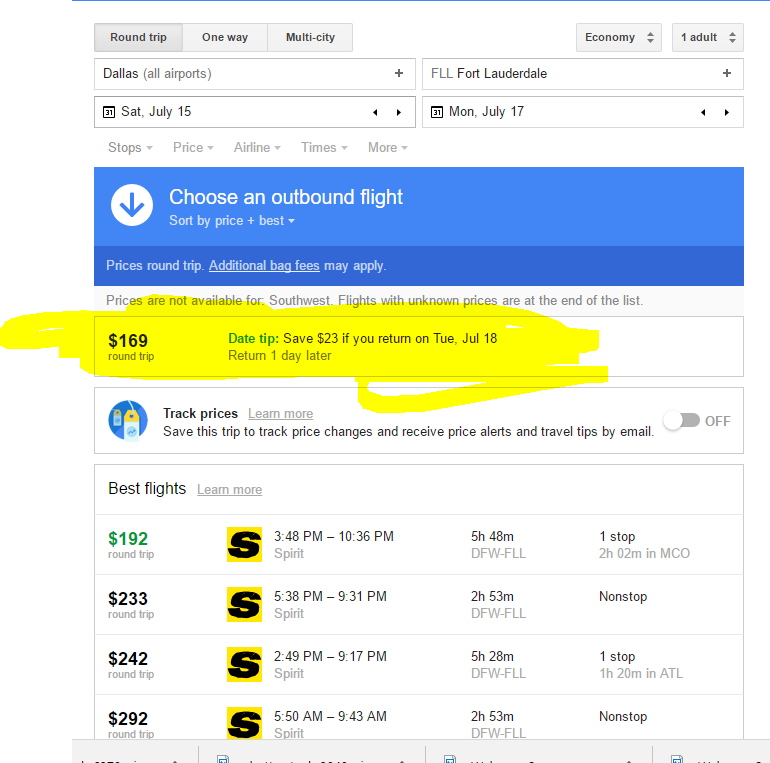Go to previous day for departure date
Image resolution: width=770 pixels, height=763 pixels.
pos(375,112)
